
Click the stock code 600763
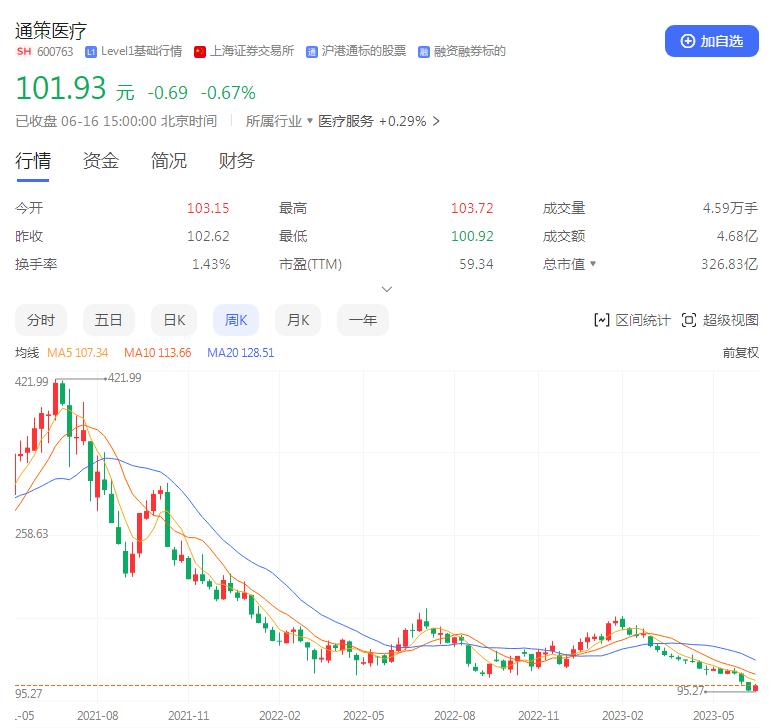click(x=55, y=52)
